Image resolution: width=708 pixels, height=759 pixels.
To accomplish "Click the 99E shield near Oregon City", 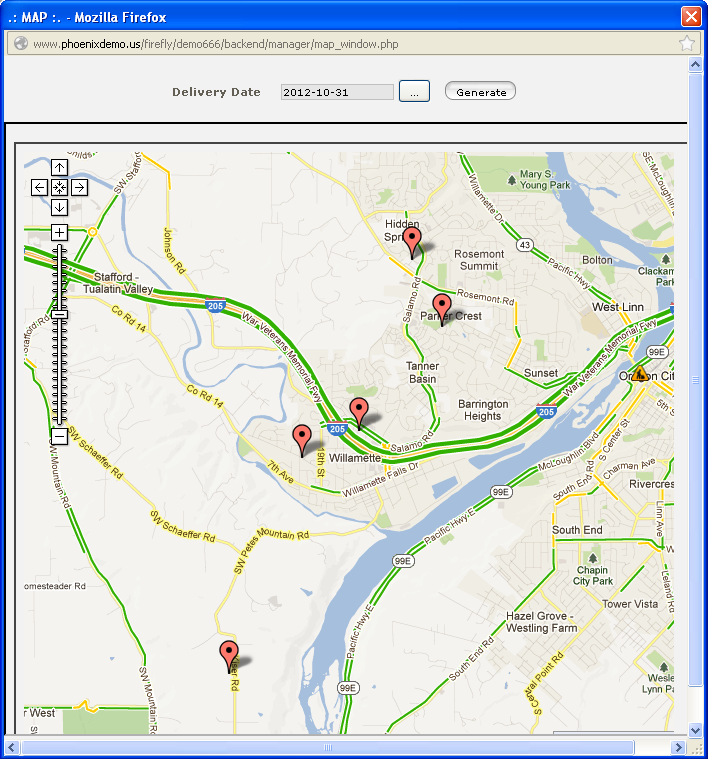I will [x=657, y=352].
